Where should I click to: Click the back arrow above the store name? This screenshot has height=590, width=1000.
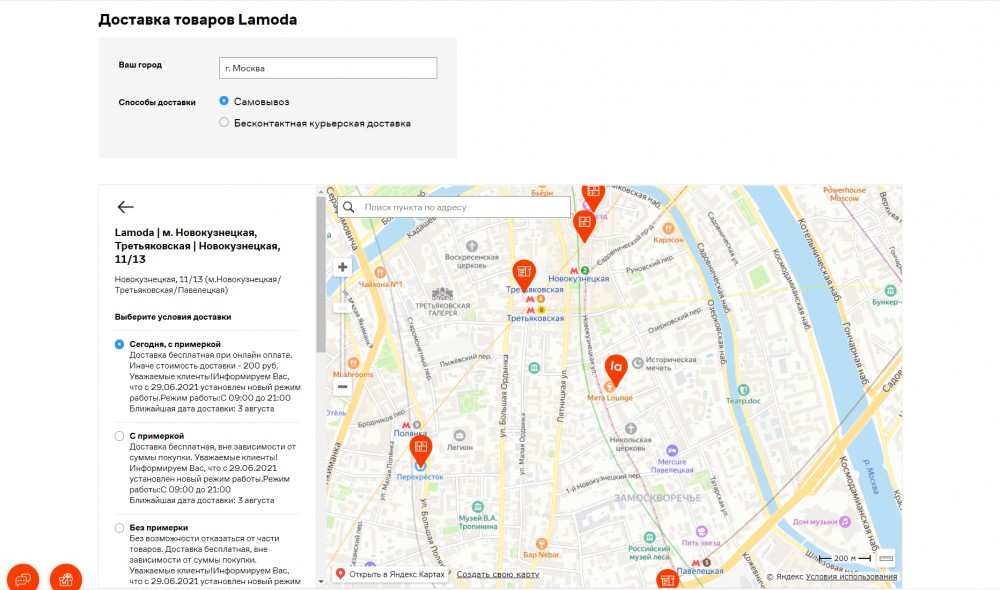(123, 206)
